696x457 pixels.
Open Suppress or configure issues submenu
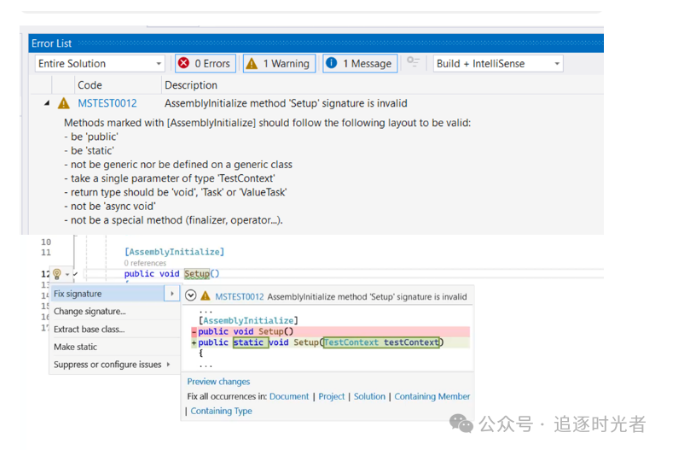112,365
